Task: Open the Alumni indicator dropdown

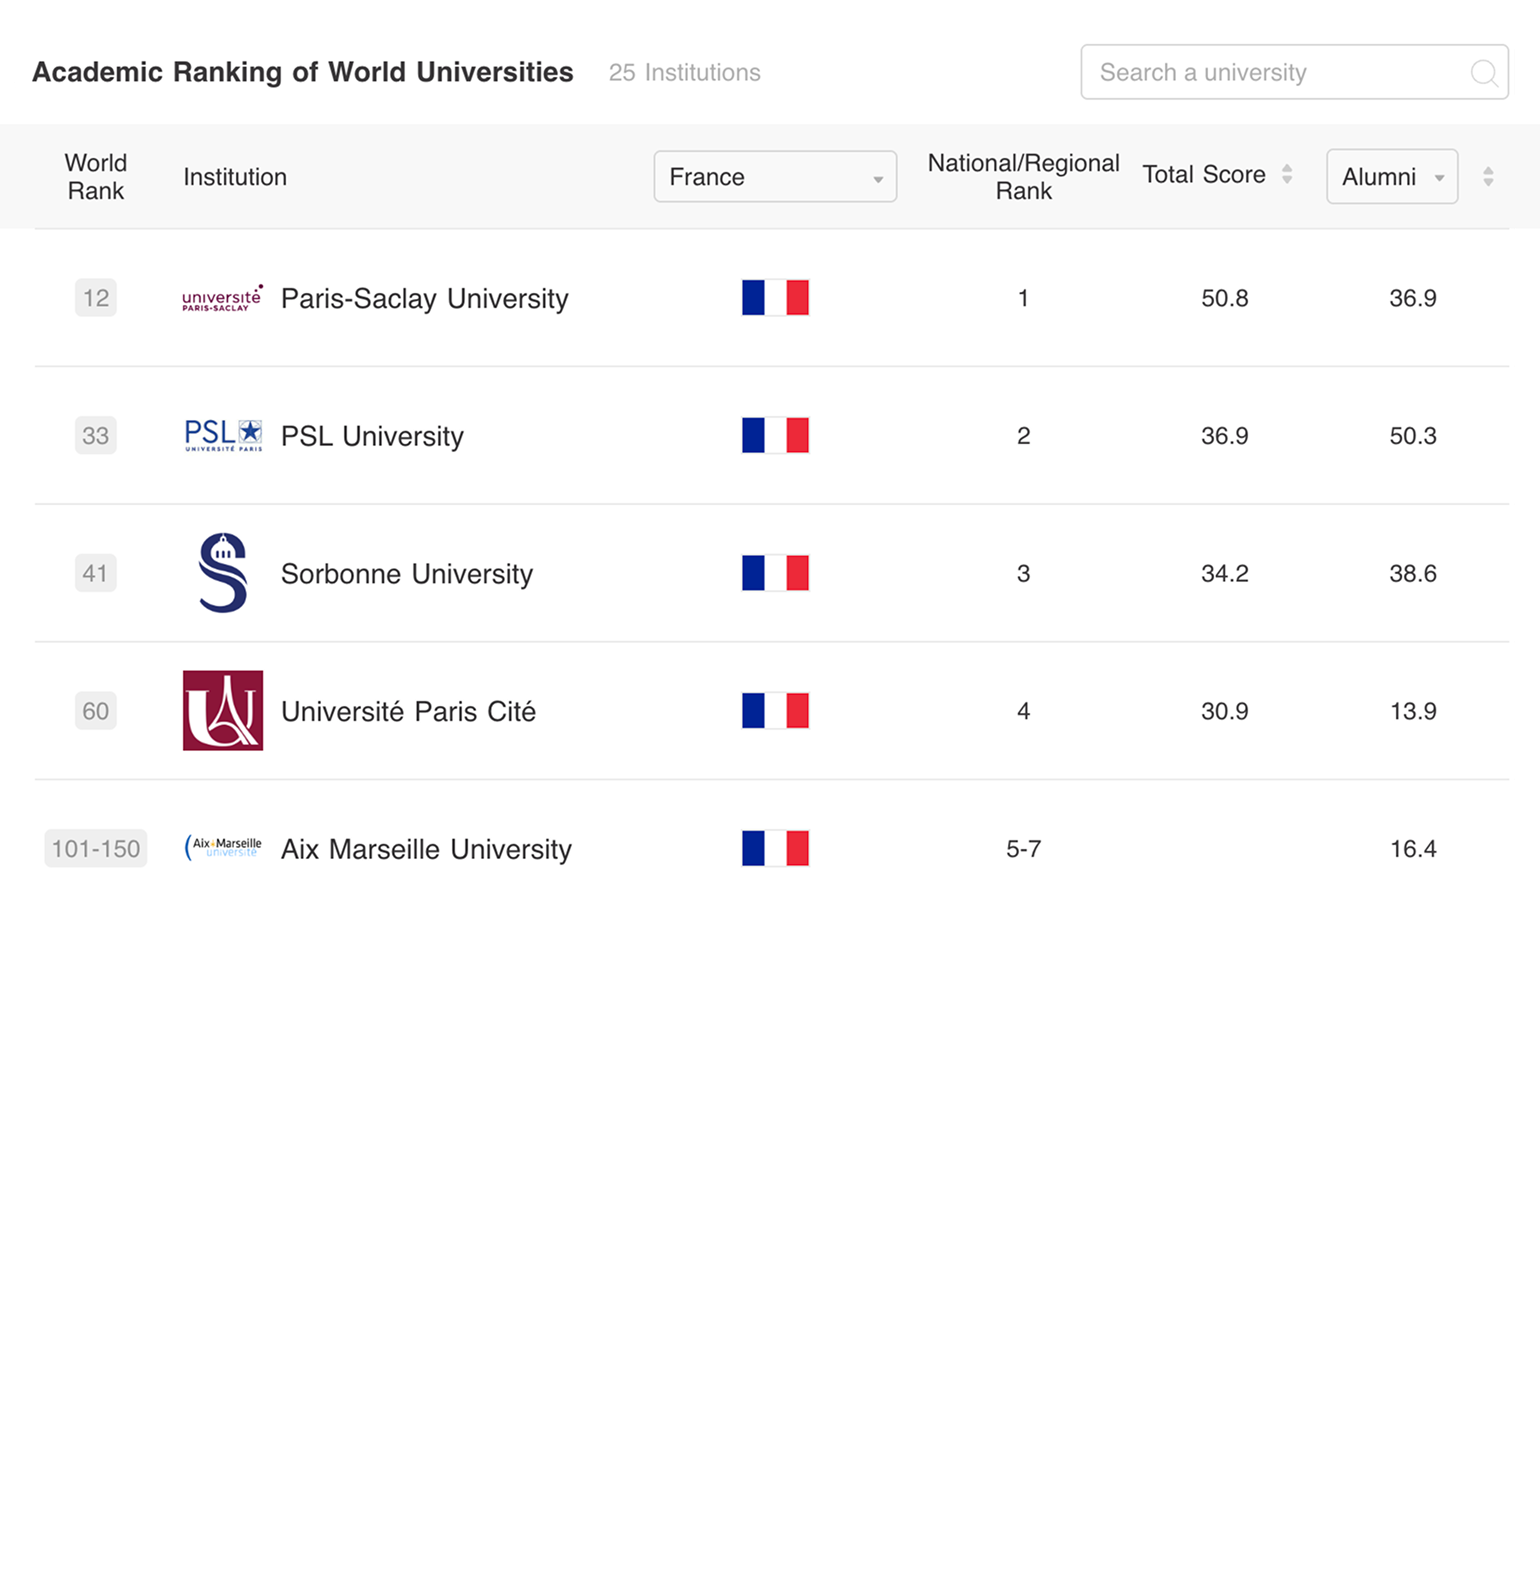Action: pos(1392,177)
